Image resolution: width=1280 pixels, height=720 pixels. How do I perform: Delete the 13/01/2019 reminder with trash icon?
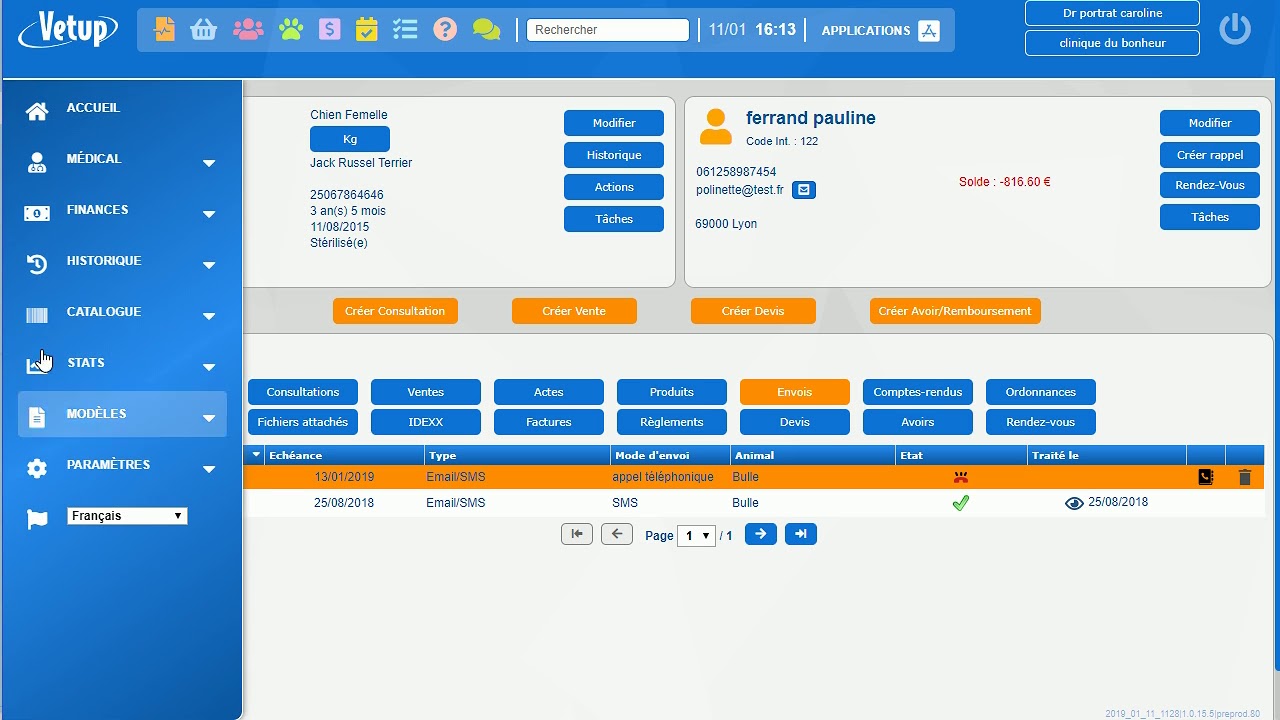(x=1244, y=478)
